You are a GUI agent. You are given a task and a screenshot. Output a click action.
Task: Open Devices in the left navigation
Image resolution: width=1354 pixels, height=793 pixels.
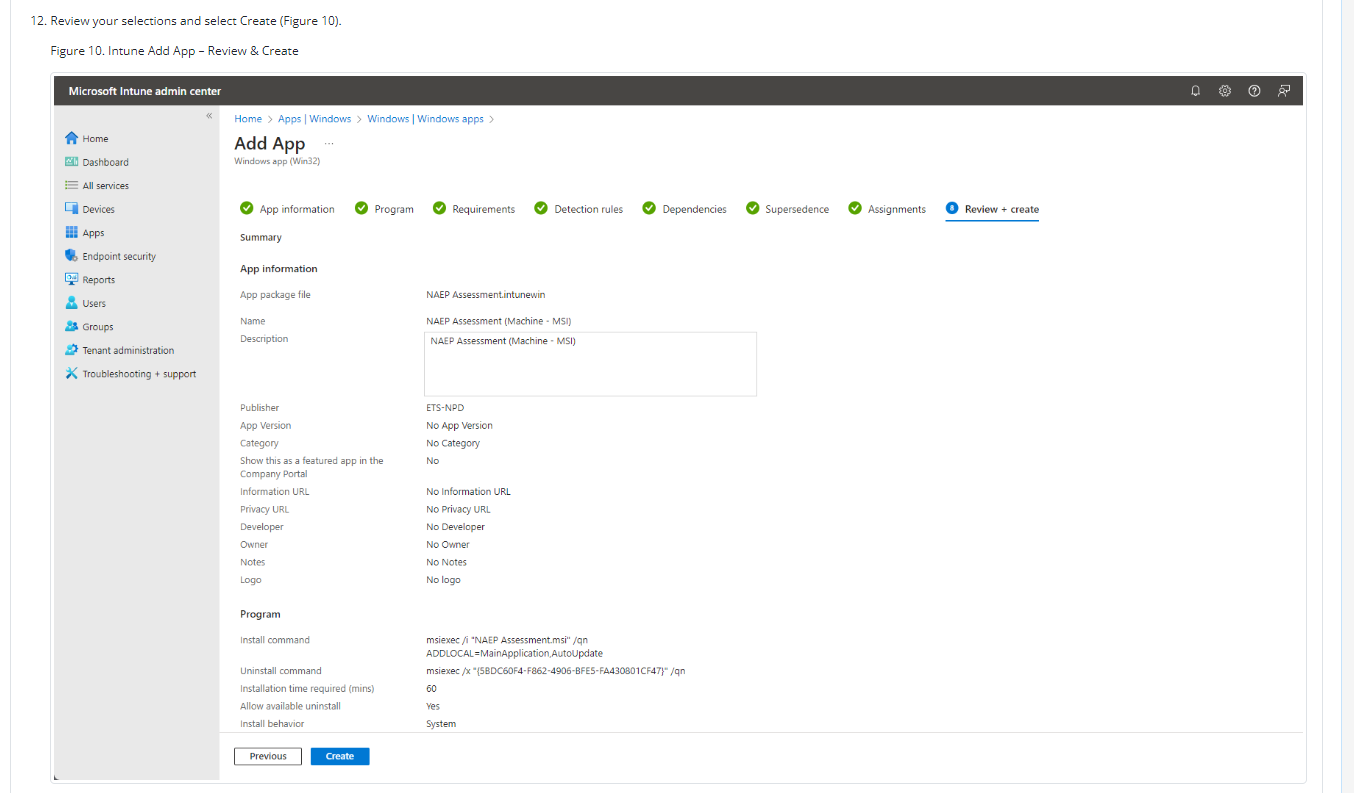point(90,209)
